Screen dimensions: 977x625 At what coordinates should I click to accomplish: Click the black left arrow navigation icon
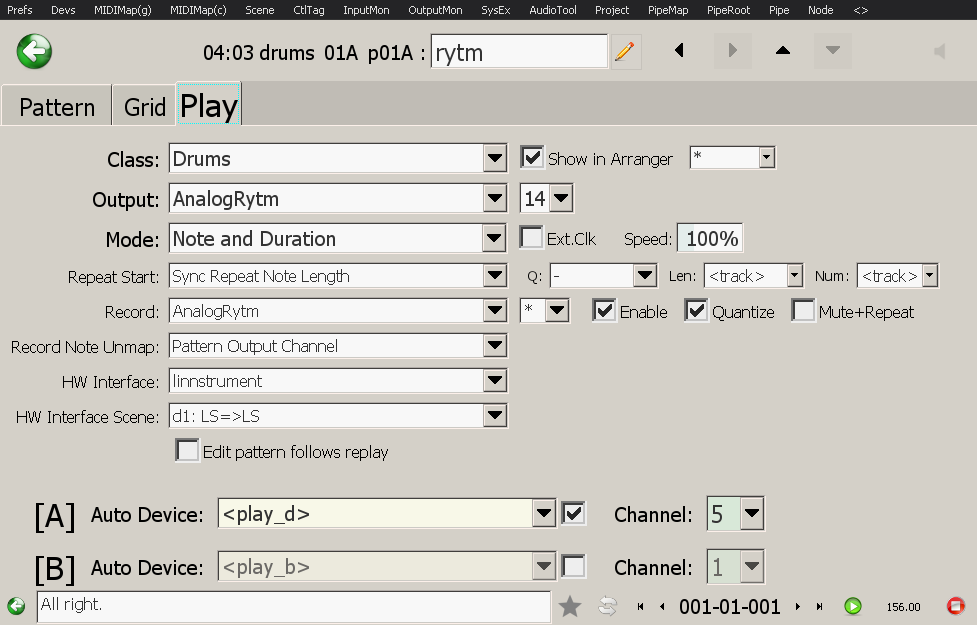[679, 51]
